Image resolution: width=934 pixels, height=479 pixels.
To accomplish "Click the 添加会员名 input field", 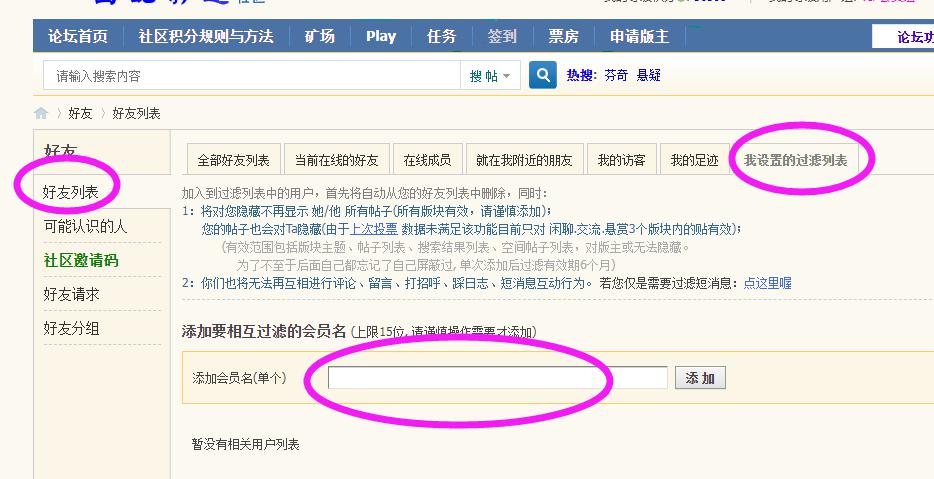I will (497, 378).
